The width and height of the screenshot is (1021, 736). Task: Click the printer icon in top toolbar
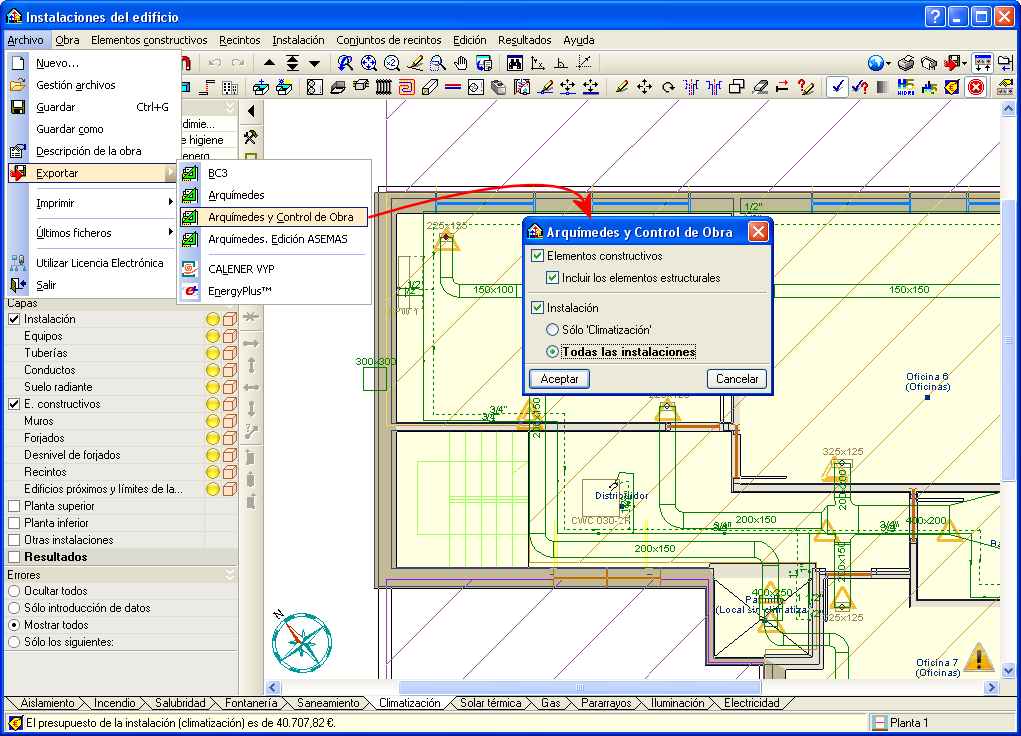click(x=905, y=63)
